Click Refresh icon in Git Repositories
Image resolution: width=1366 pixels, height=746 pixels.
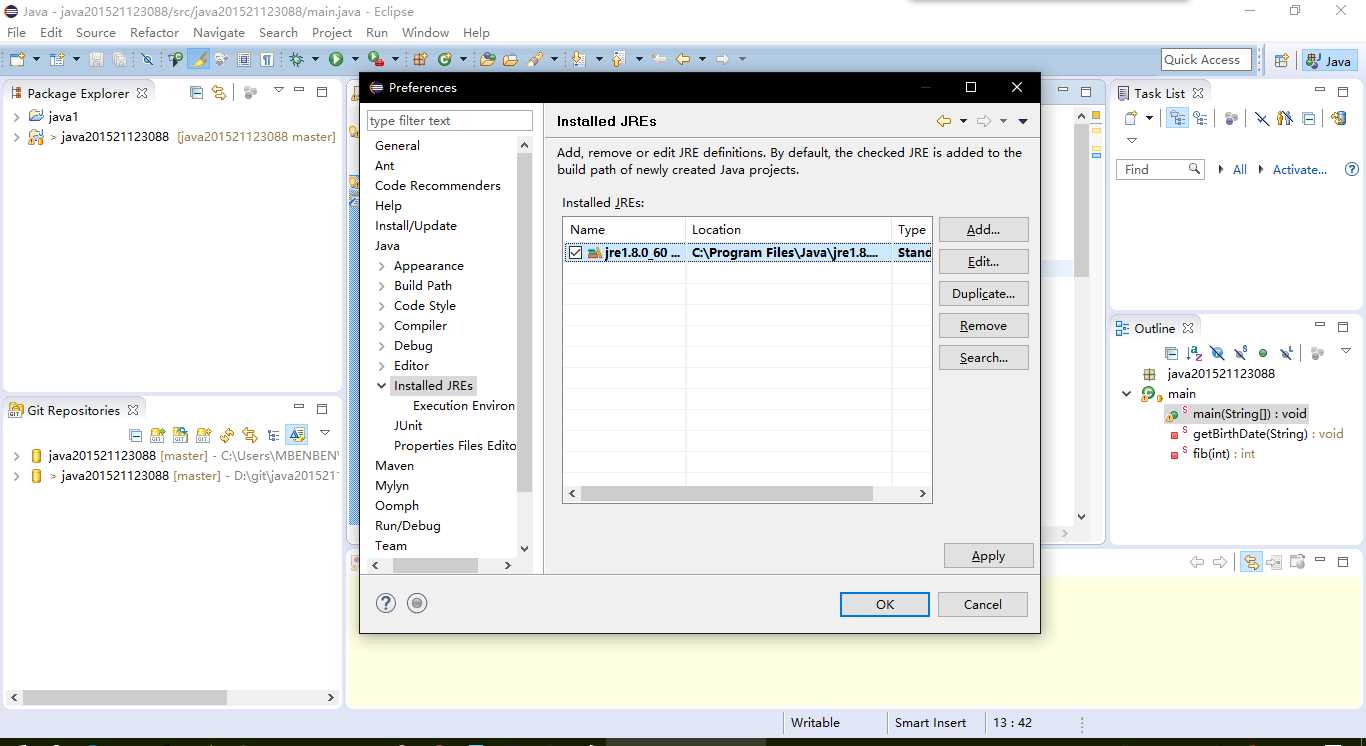tap(227, 435)
